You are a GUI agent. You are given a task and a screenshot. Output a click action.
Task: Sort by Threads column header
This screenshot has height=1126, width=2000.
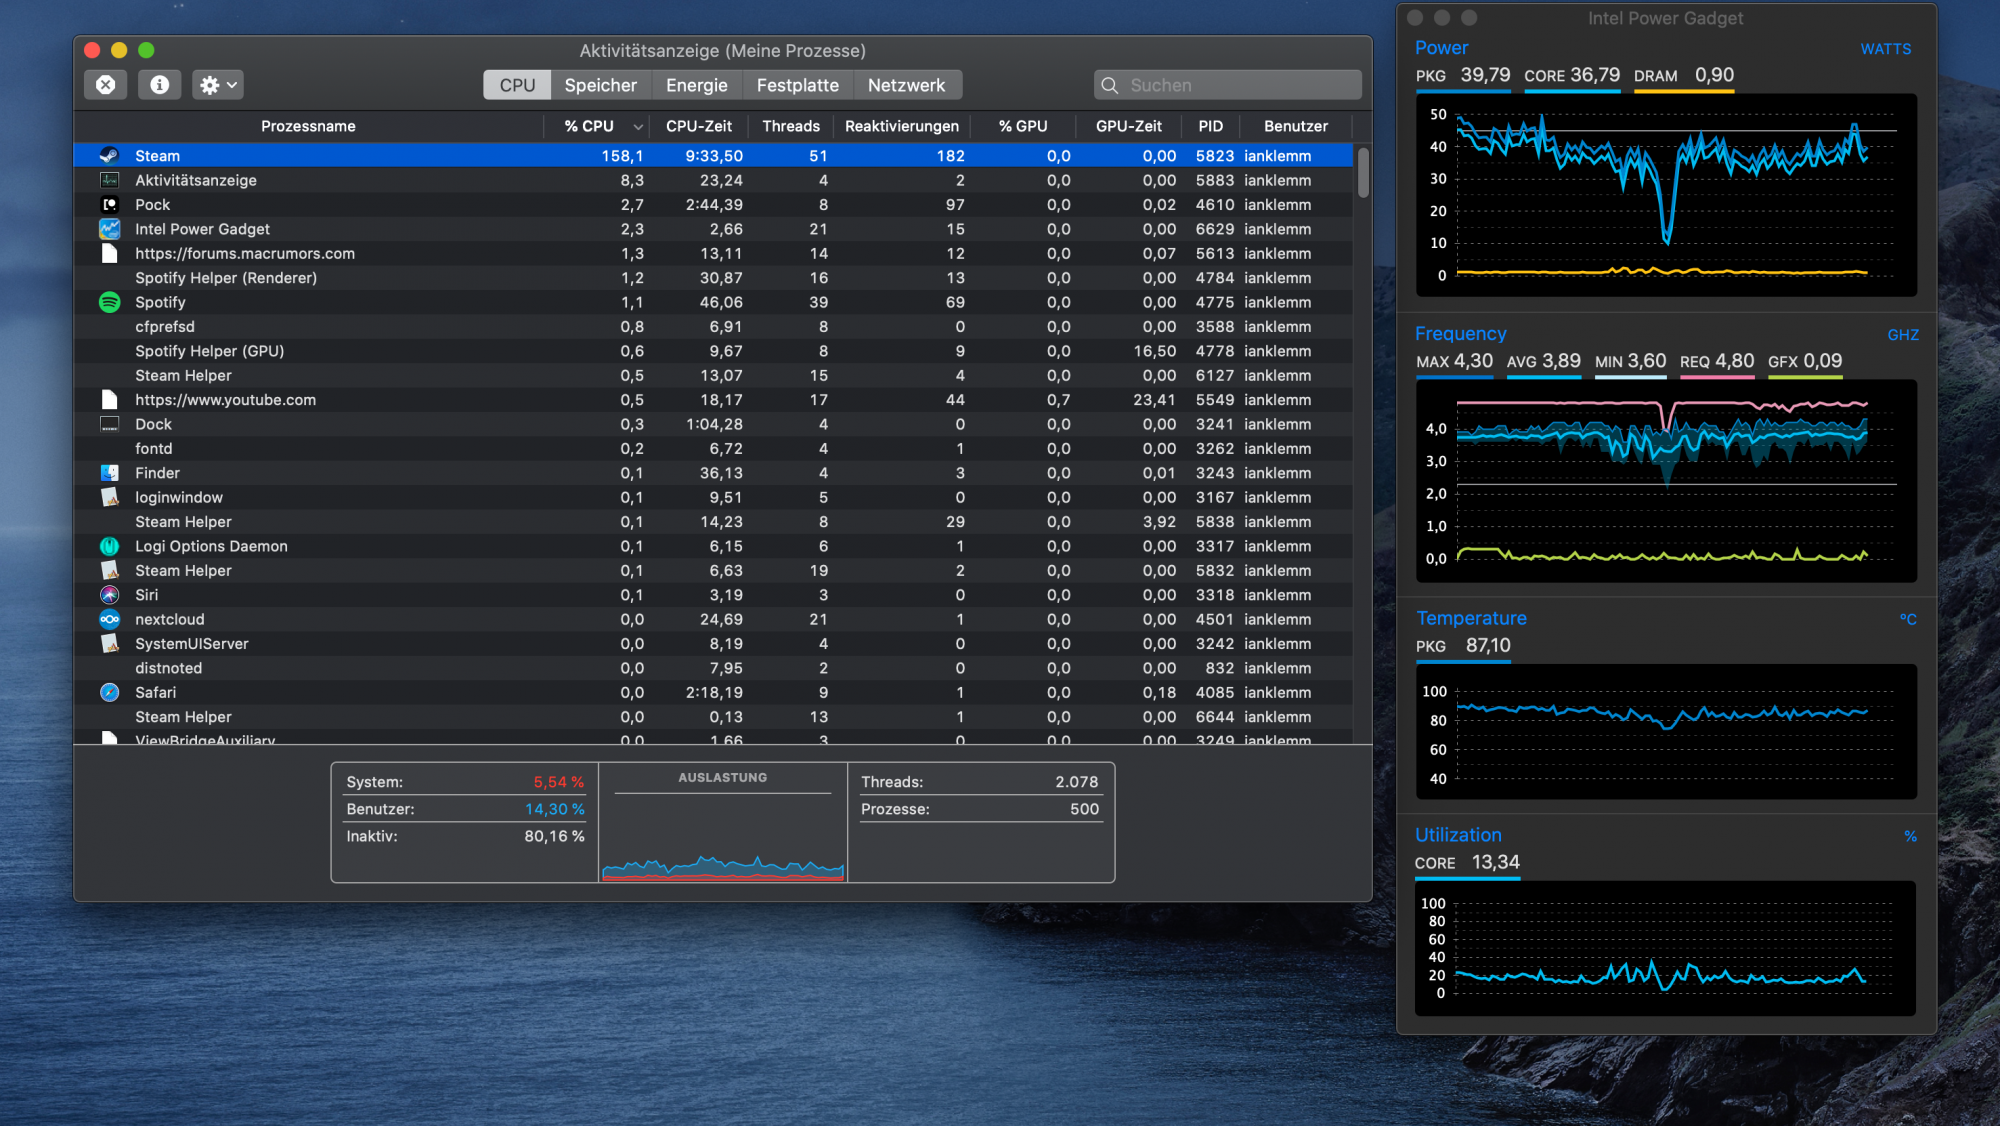pyautogui.click(x=791, y=126)
